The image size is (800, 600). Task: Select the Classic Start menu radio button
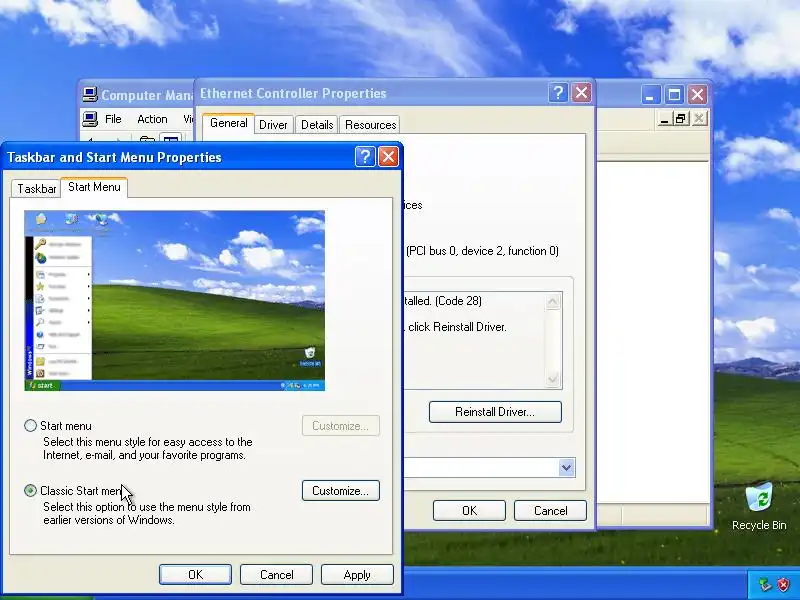click(31, 490)
